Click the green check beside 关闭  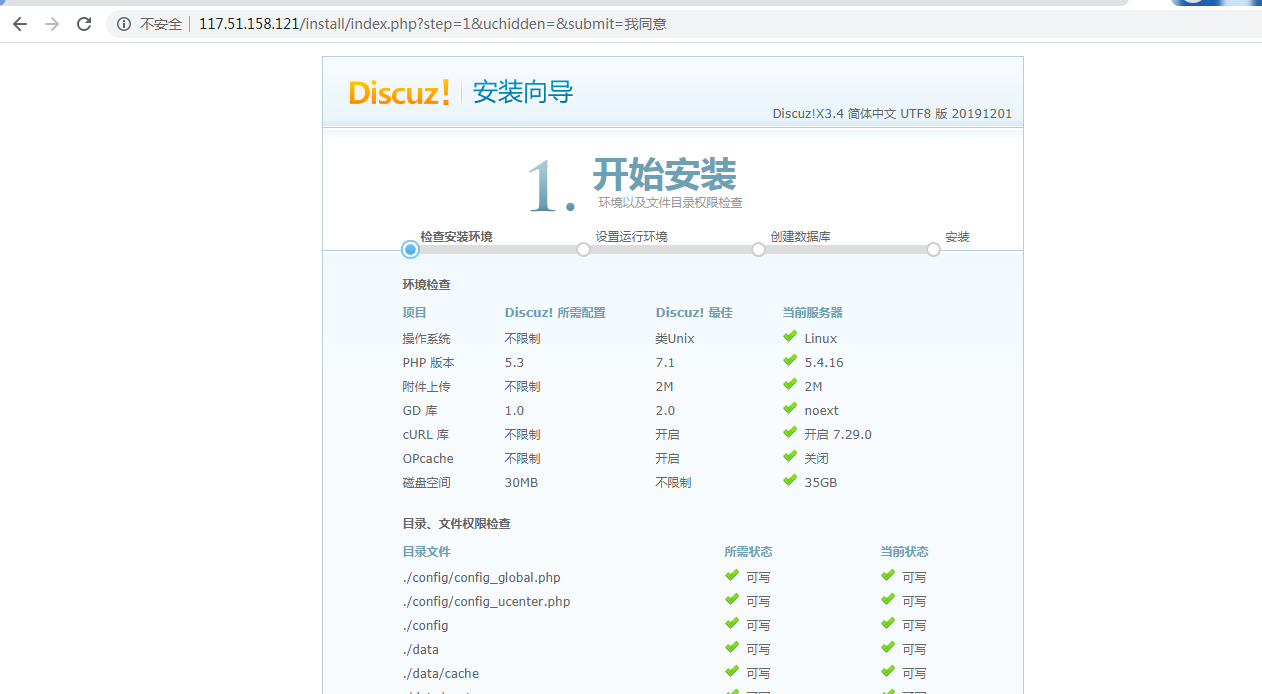pyautogui.click(x=790, y=457)
